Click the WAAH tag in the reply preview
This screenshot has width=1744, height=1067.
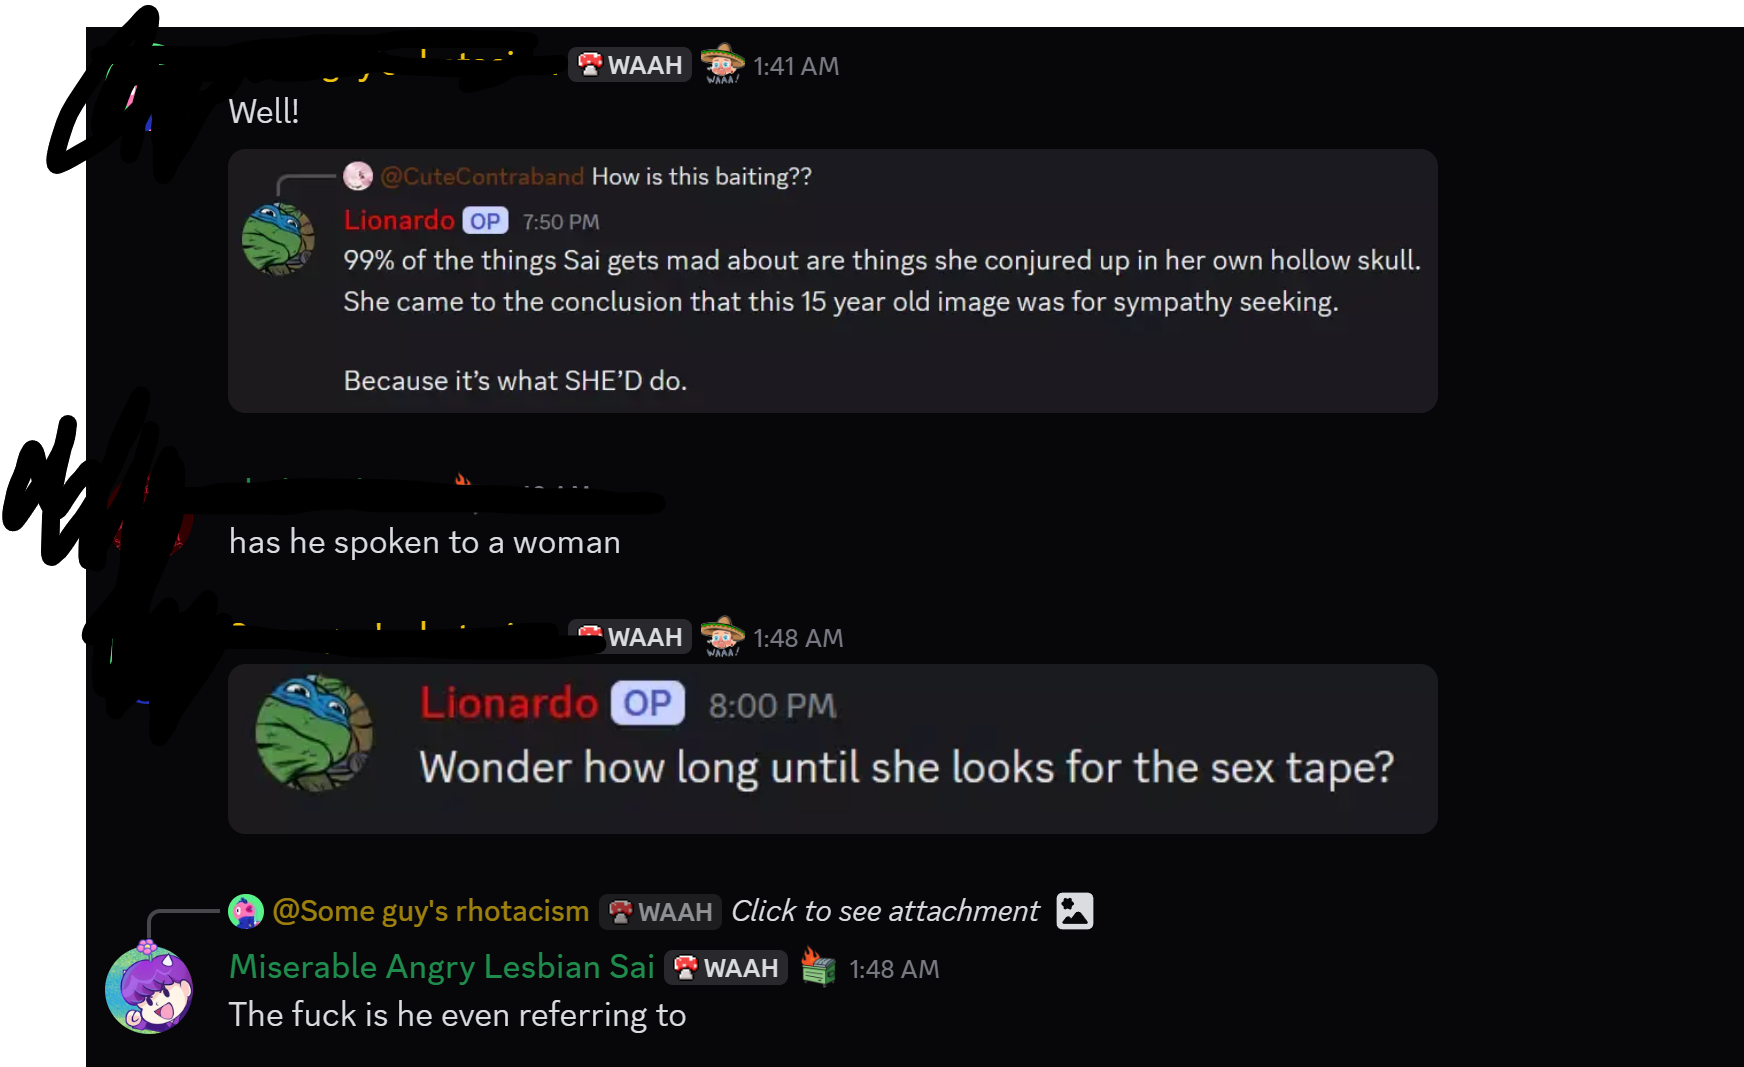coord(660,912)
